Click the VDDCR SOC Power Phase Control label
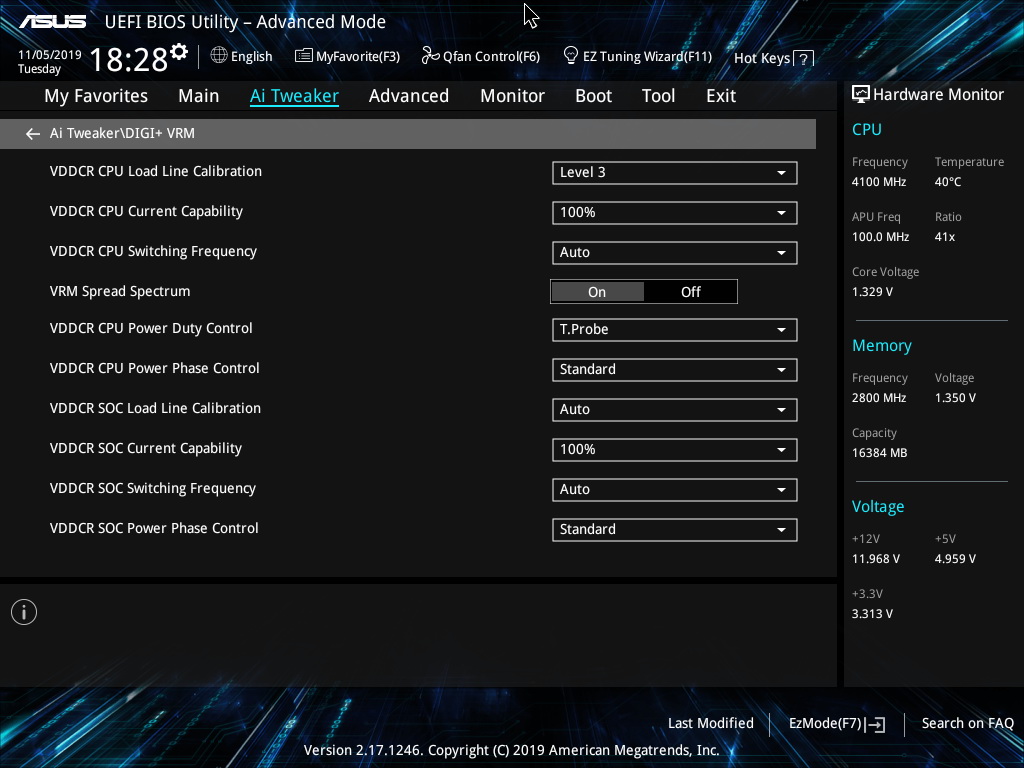The width and height of the screenshot is (1024, 768). tap(154, 528)
